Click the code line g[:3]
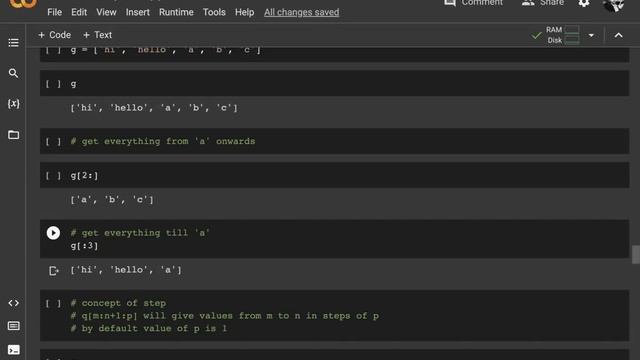 click(x=84, y=246)
